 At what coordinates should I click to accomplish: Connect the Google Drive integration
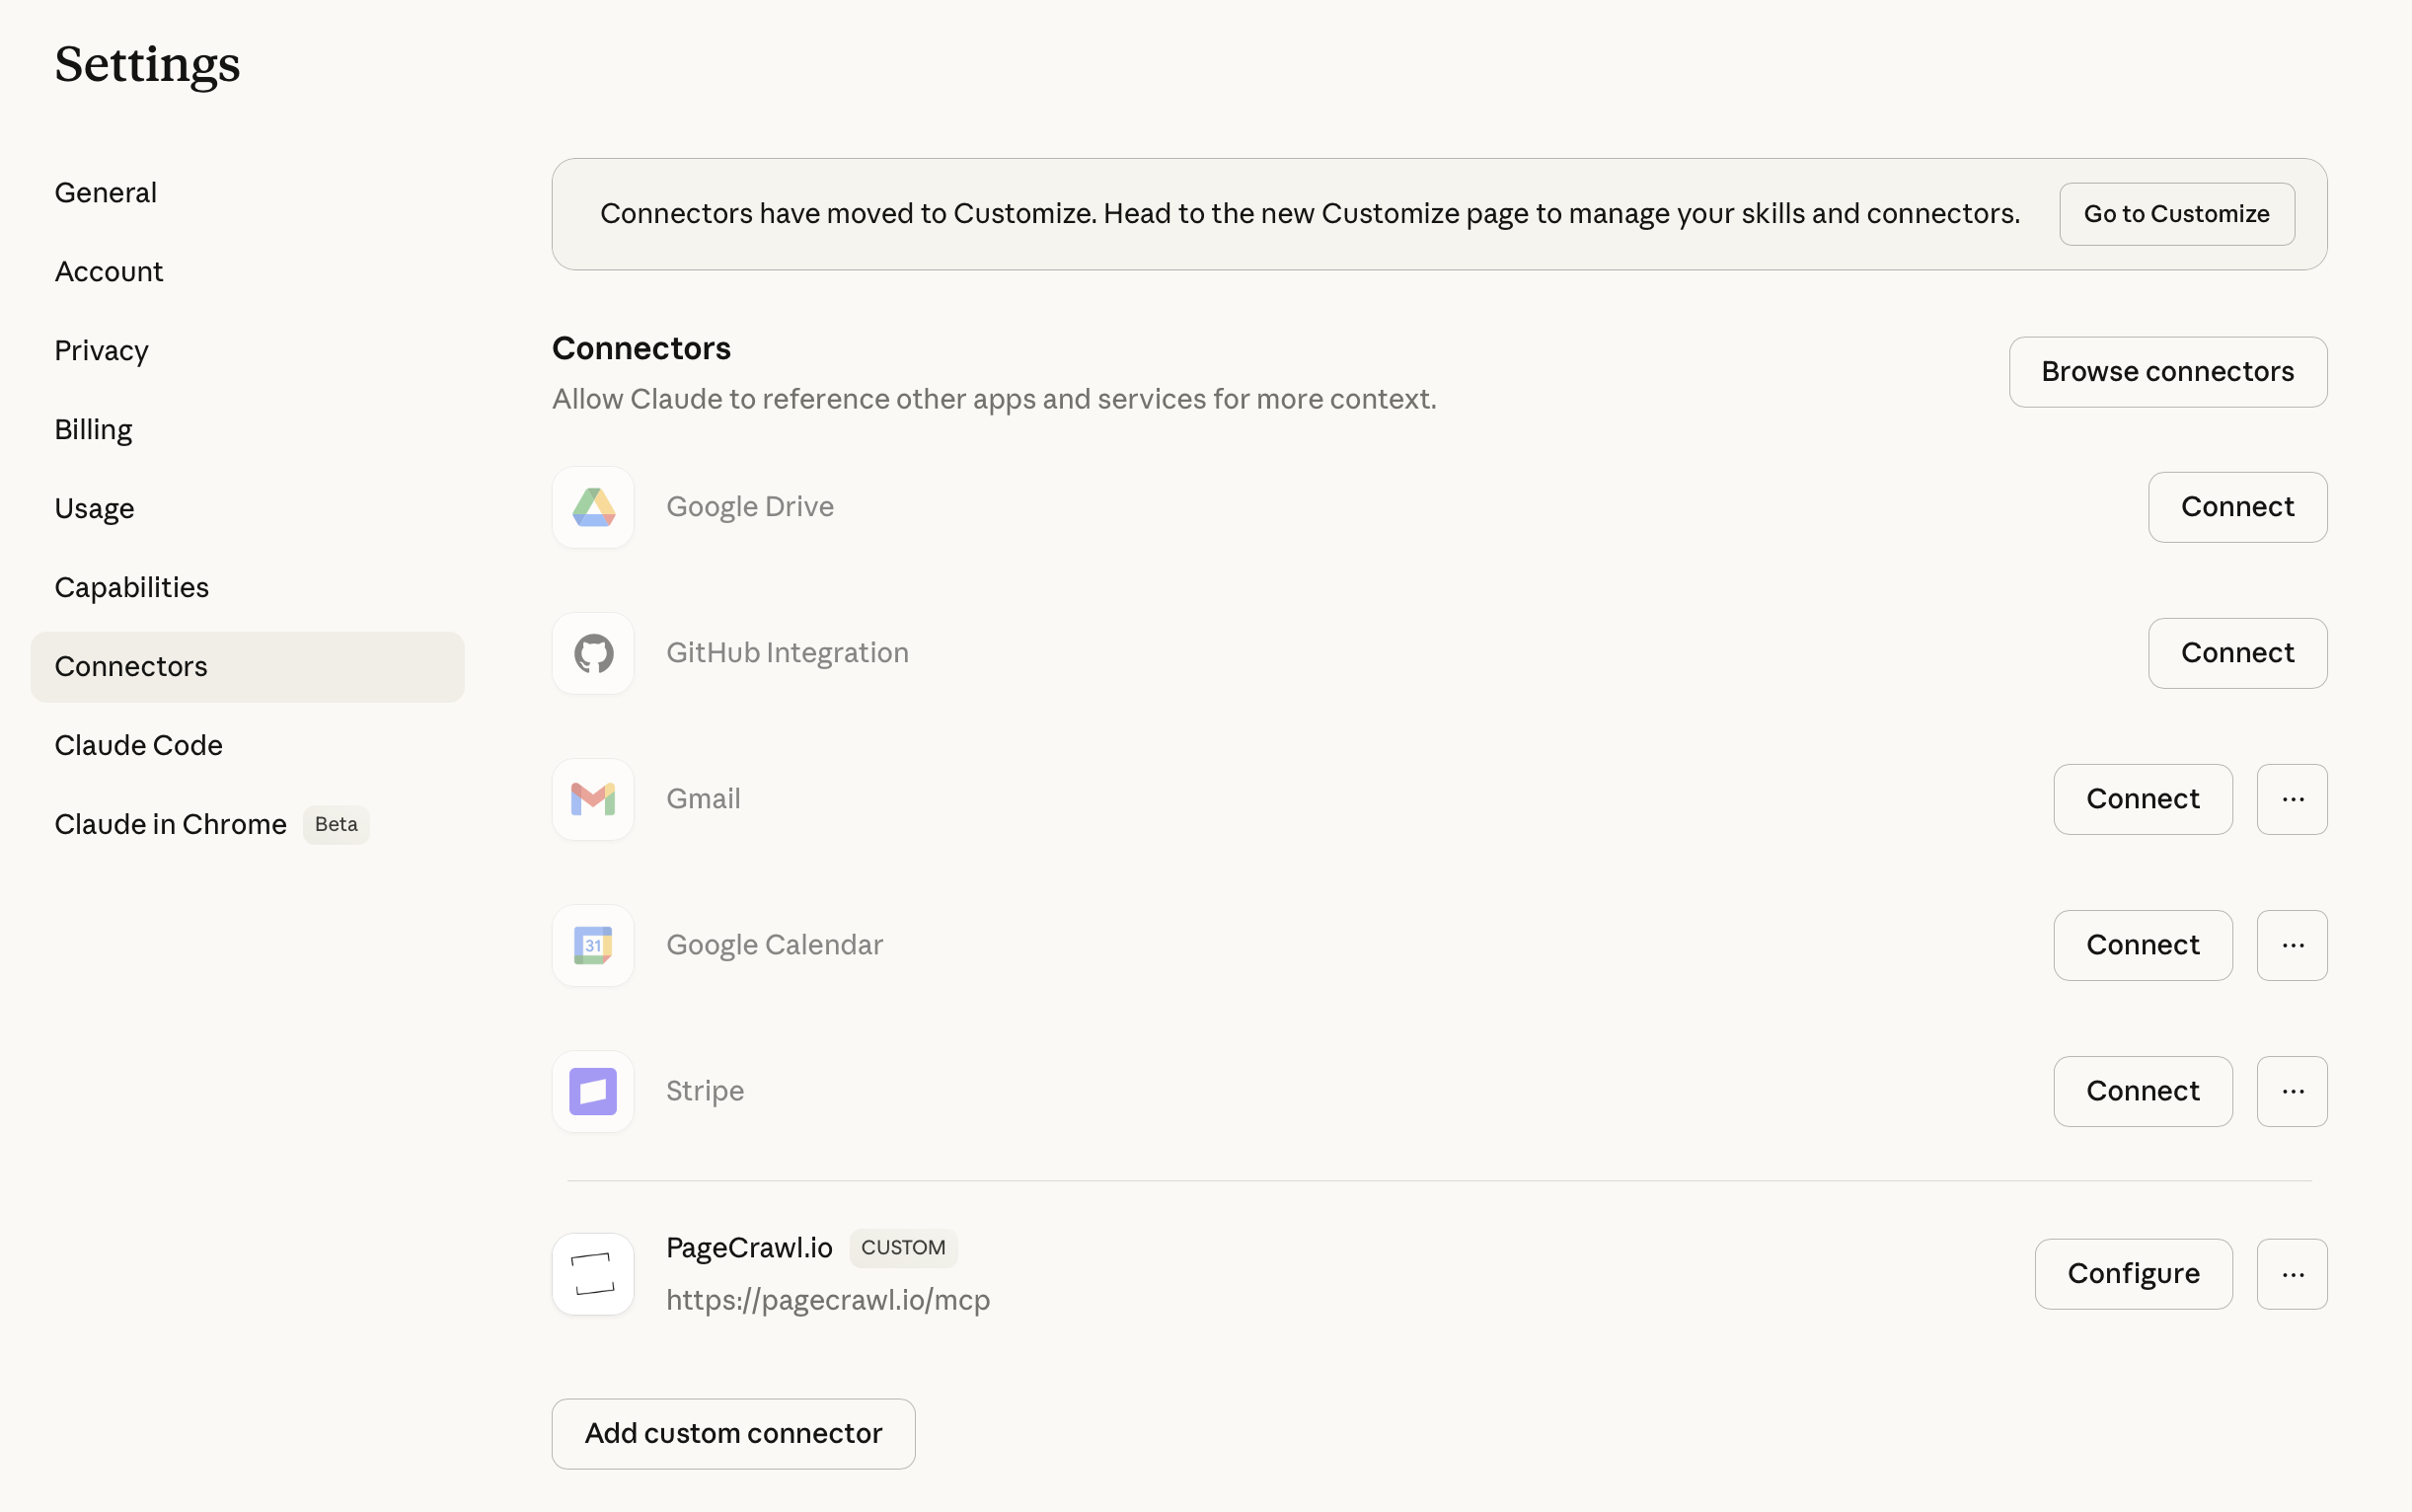[x=2237, y=507]
